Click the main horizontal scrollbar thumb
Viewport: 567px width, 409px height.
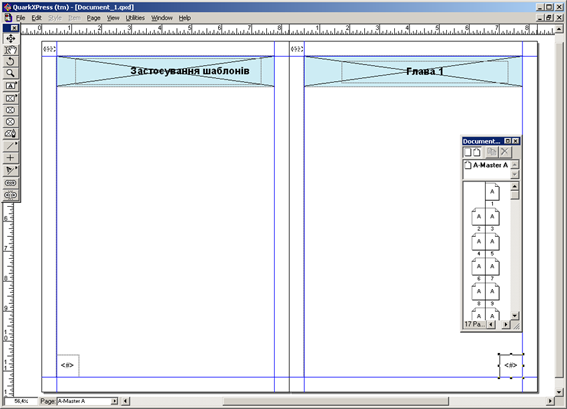click(x=336, y=401)
